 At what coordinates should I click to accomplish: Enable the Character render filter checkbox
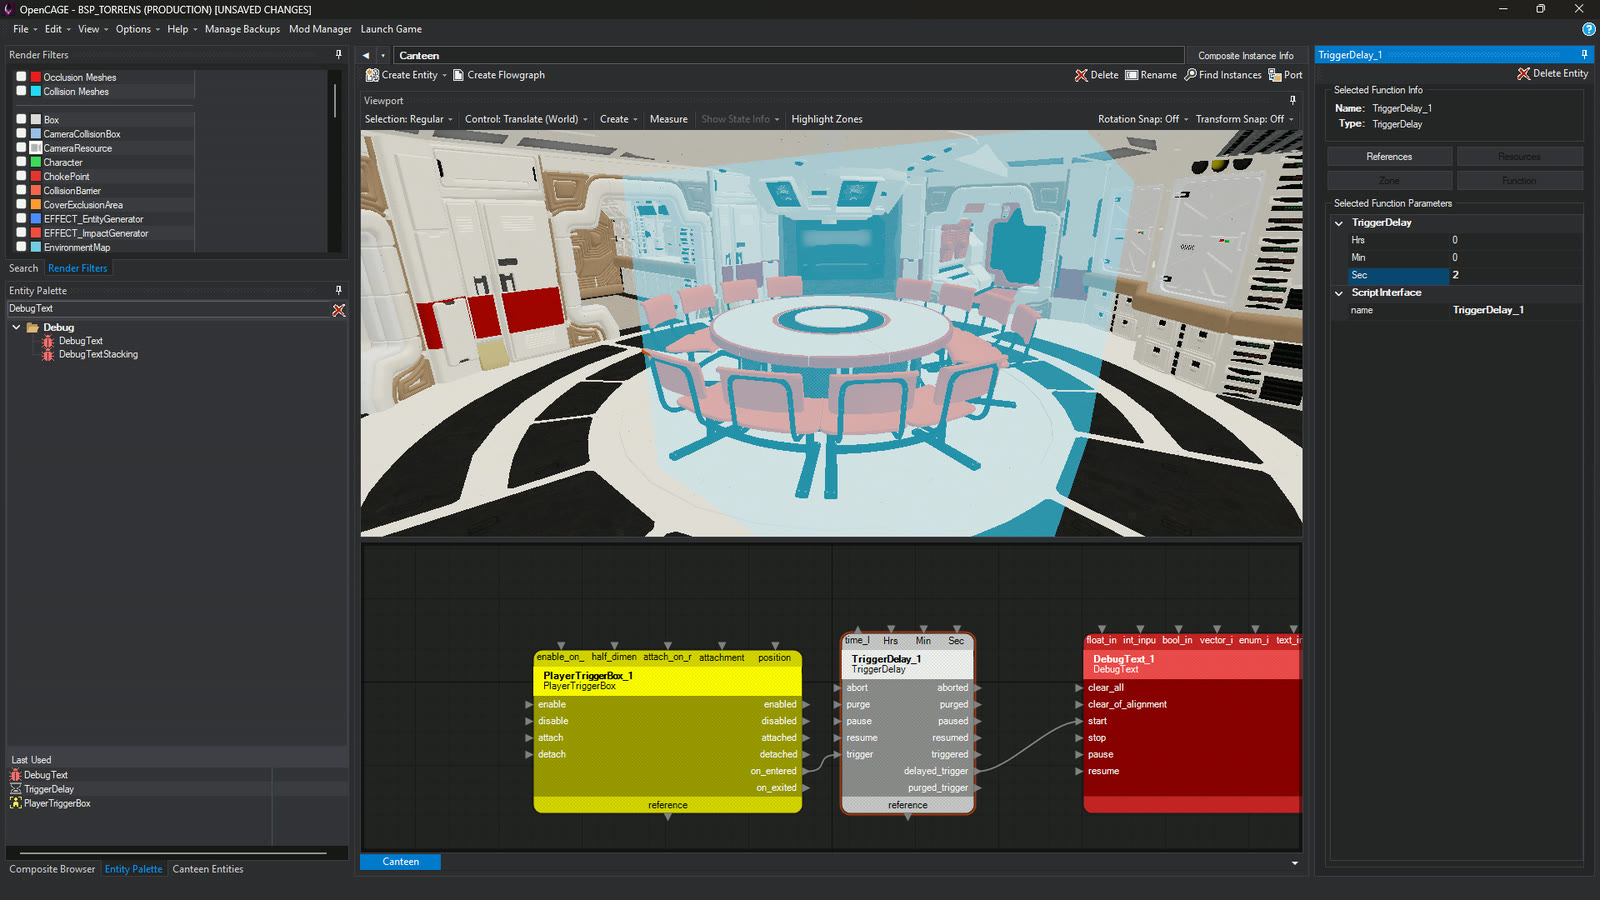click(21, 161)
